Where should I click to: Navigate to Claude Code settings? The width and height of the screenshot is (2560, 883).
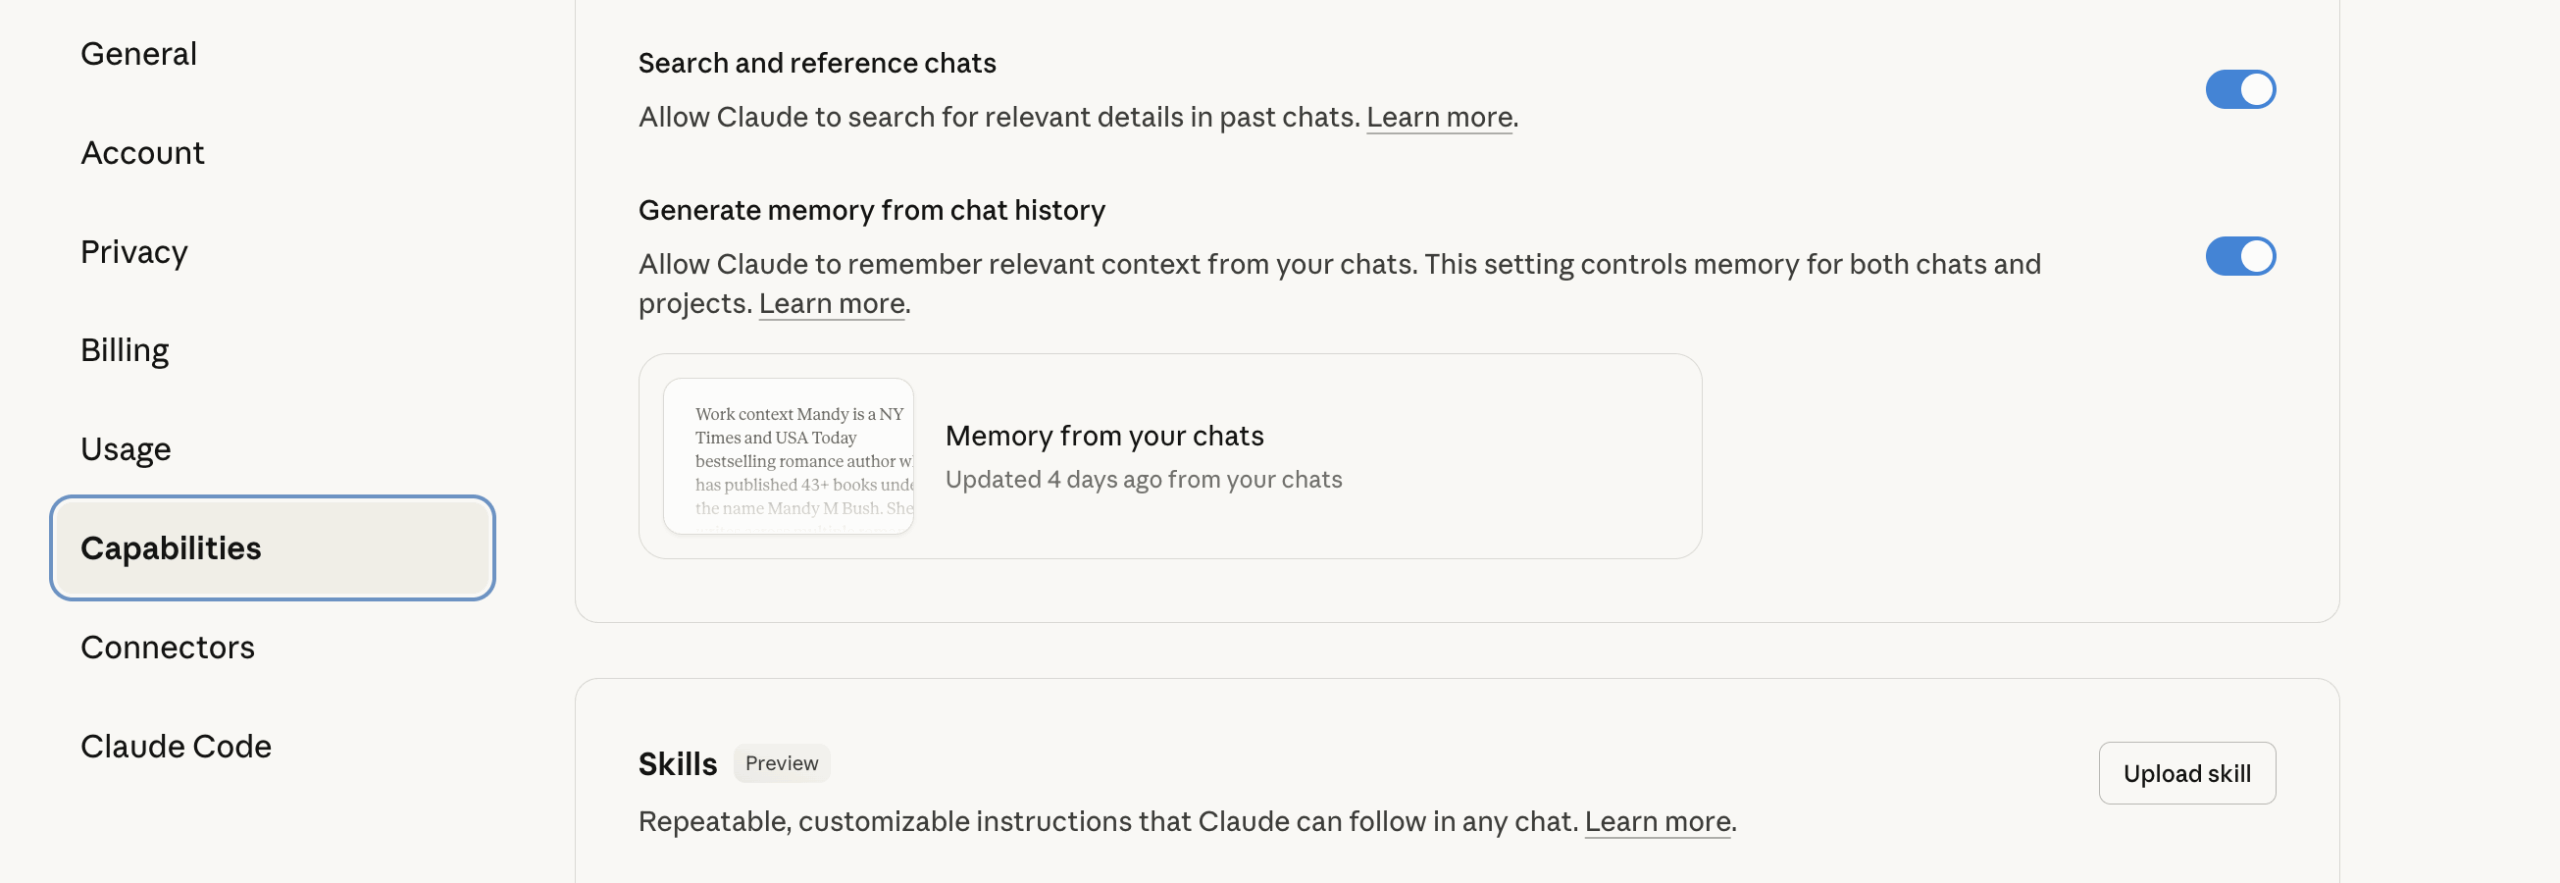(176, 746)
